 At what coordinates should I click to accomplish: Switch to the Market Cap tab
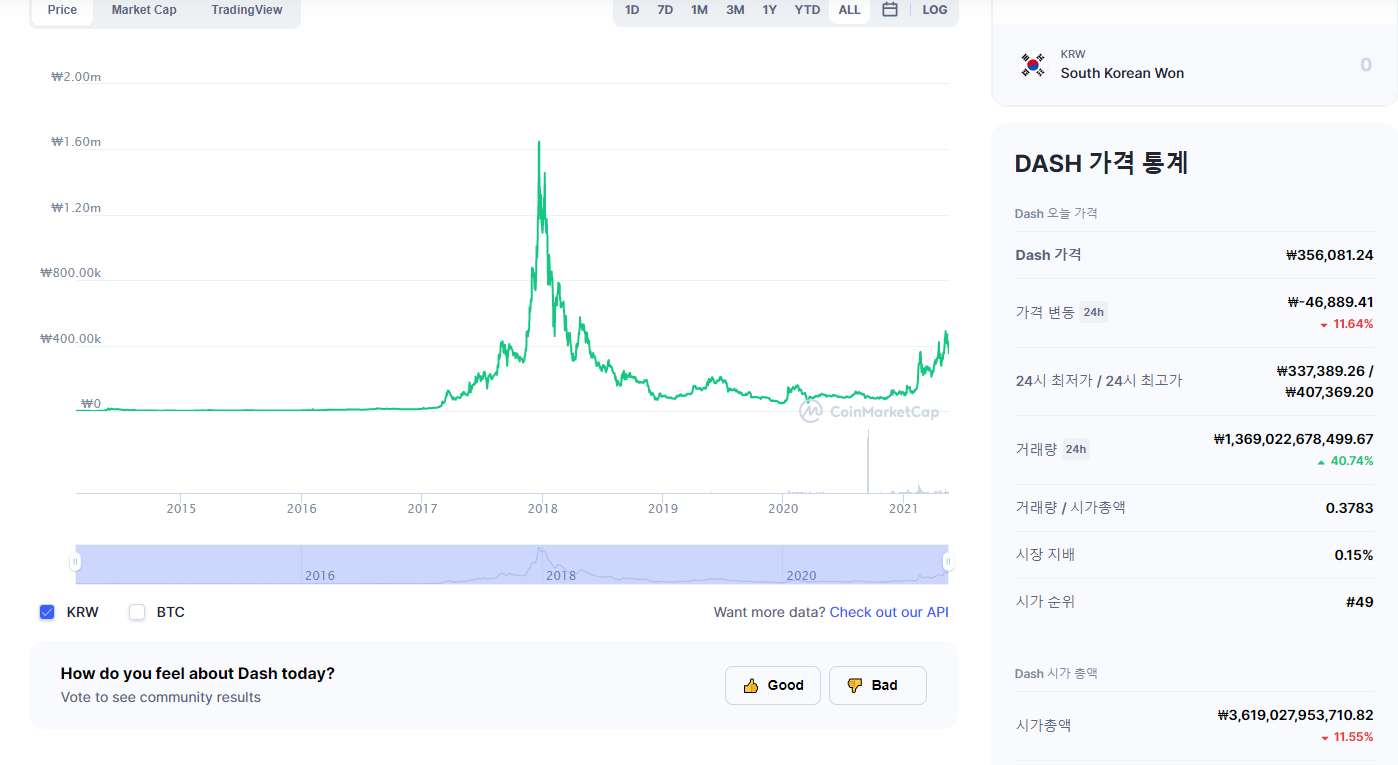[144, 10]
